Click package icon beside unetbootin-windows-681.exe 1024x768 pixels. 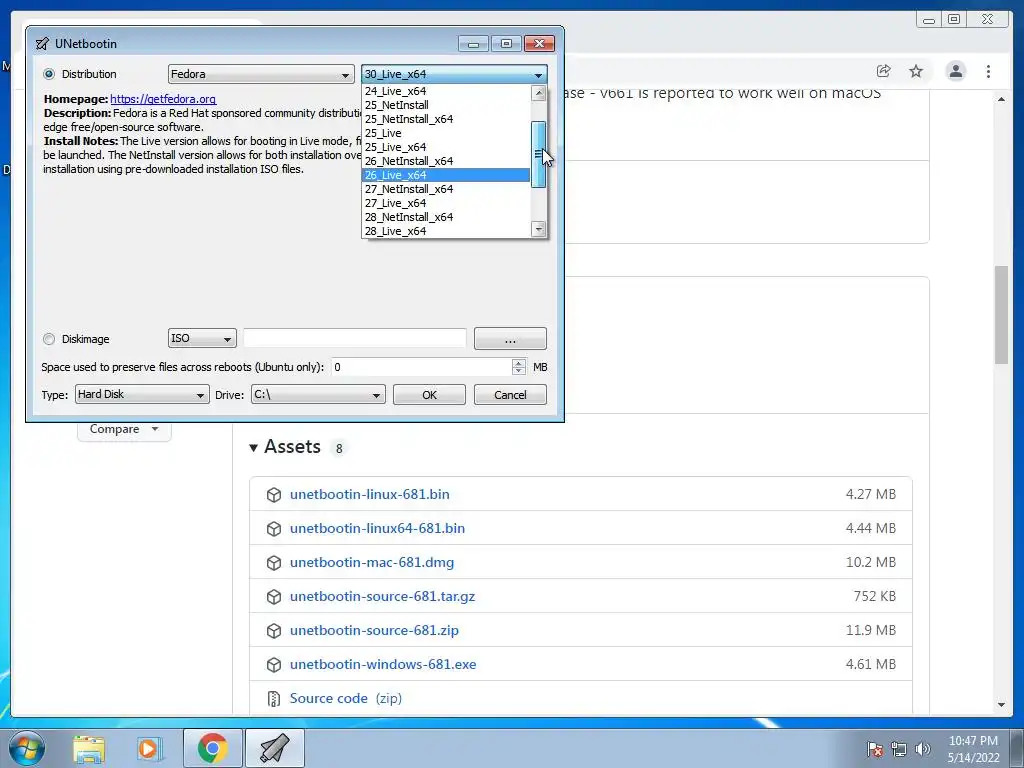coord(274,665)
